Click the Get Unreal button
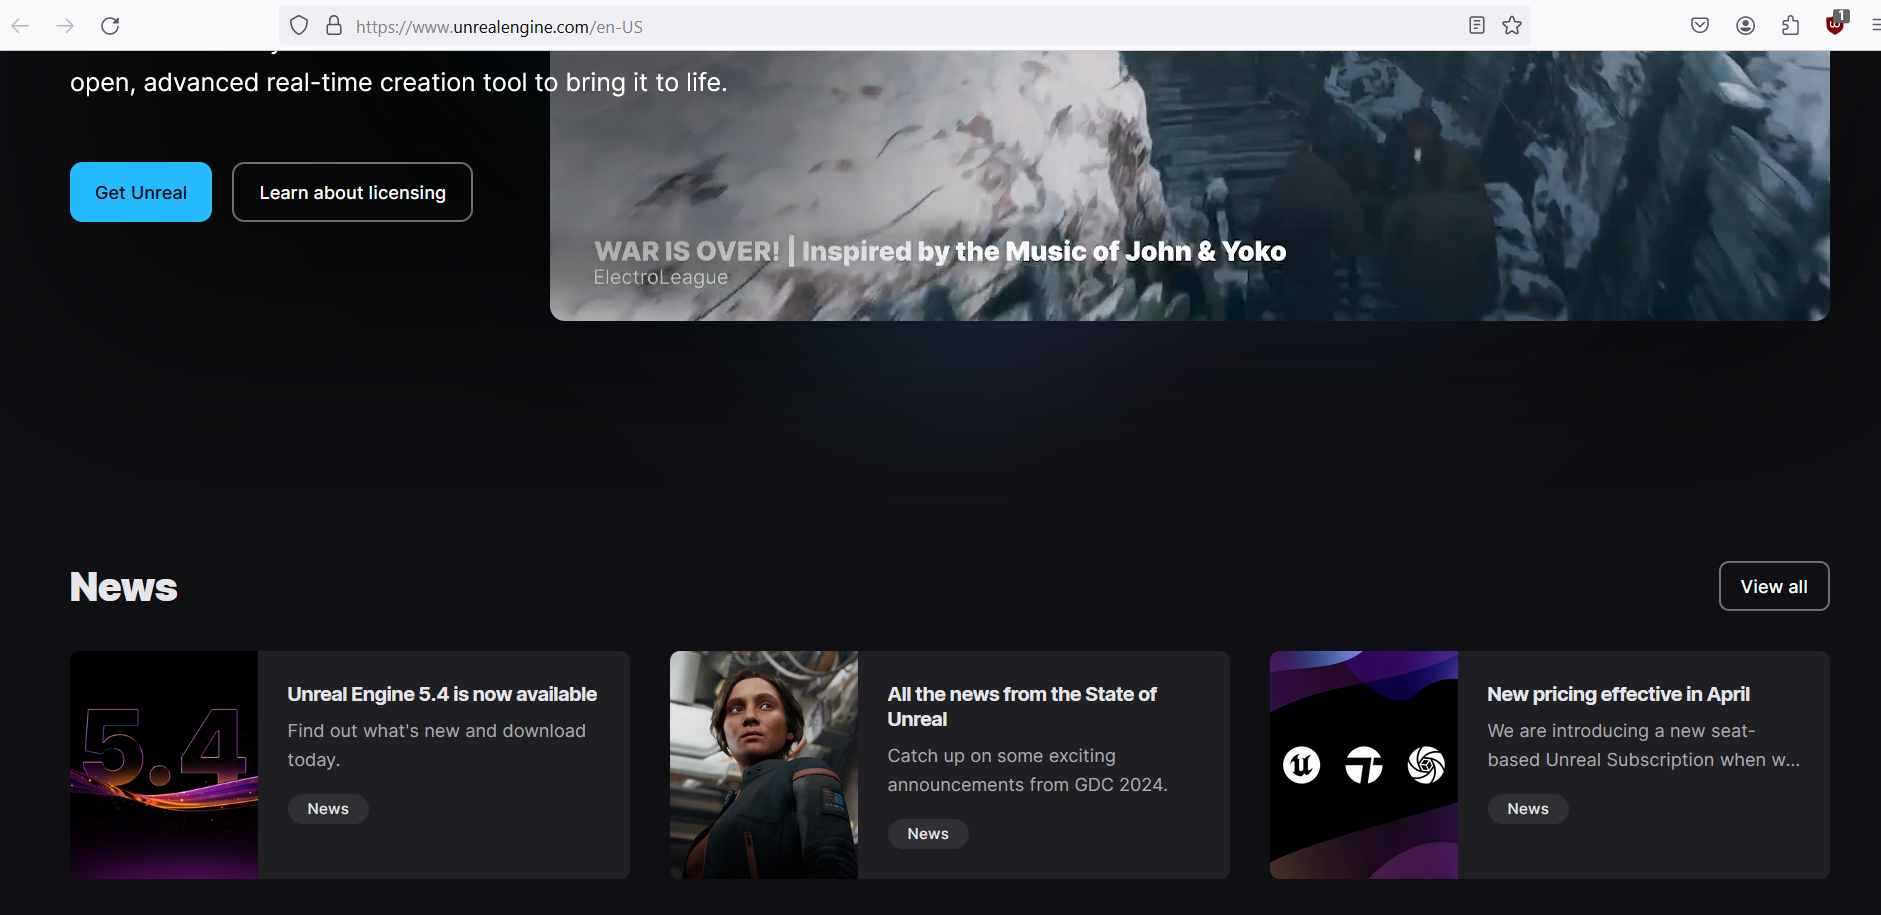The height and width of the screenshot is (915, 1881). coord(141,192)
